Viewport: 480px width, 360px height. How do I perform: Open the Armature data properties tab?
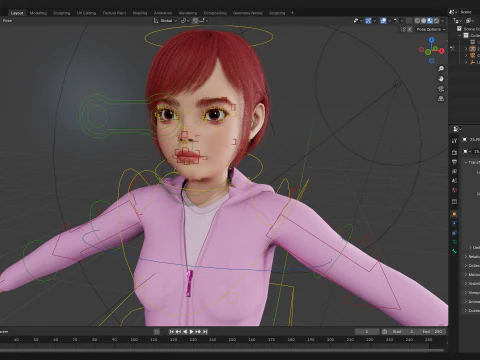click(x=454, y=242)
